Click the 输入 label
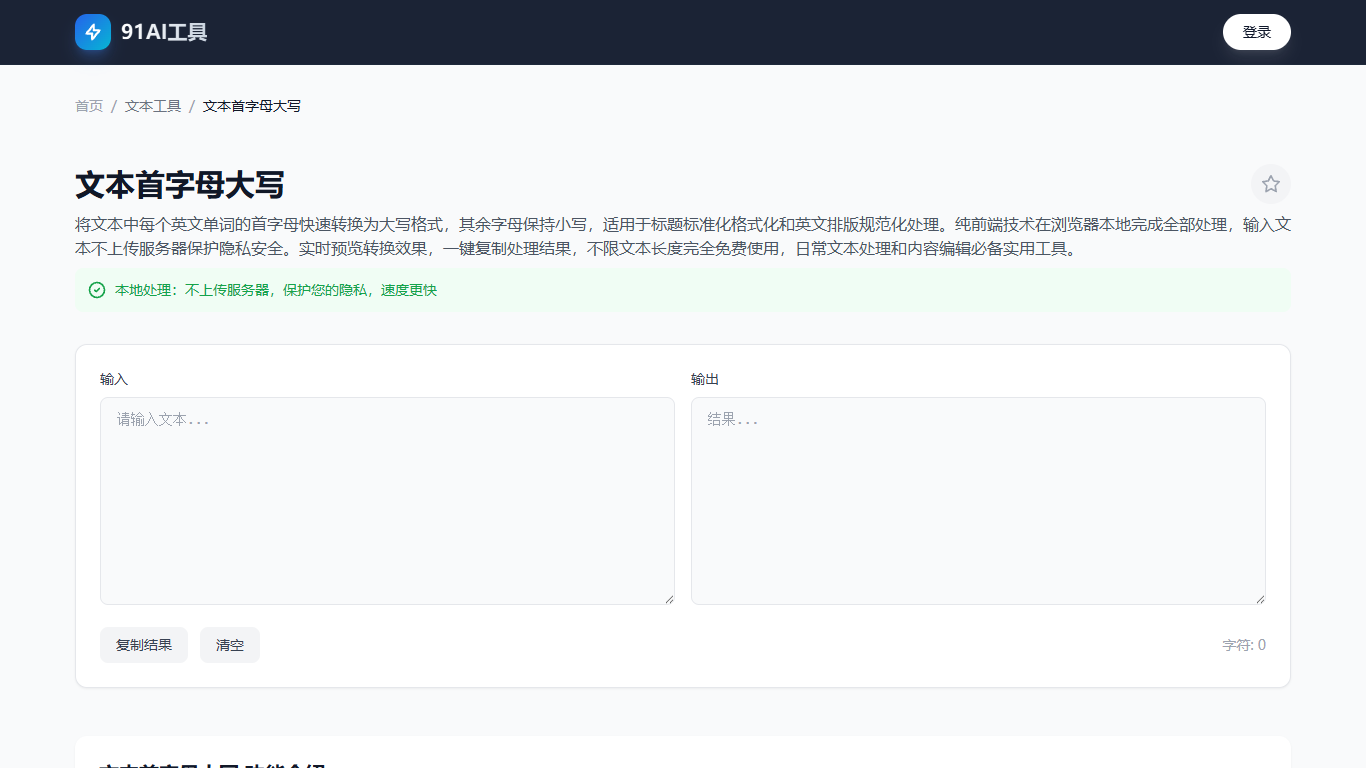 (x=114, y=380)
